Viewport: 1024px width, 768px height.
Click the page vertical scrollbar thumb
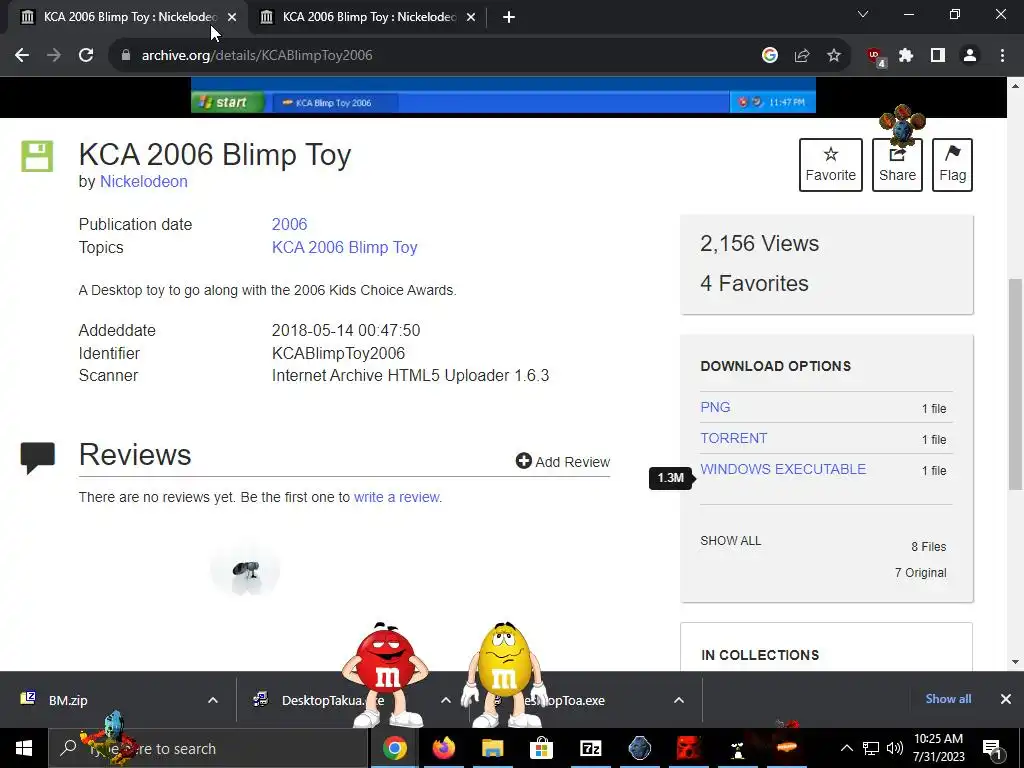coord(1016,384)
